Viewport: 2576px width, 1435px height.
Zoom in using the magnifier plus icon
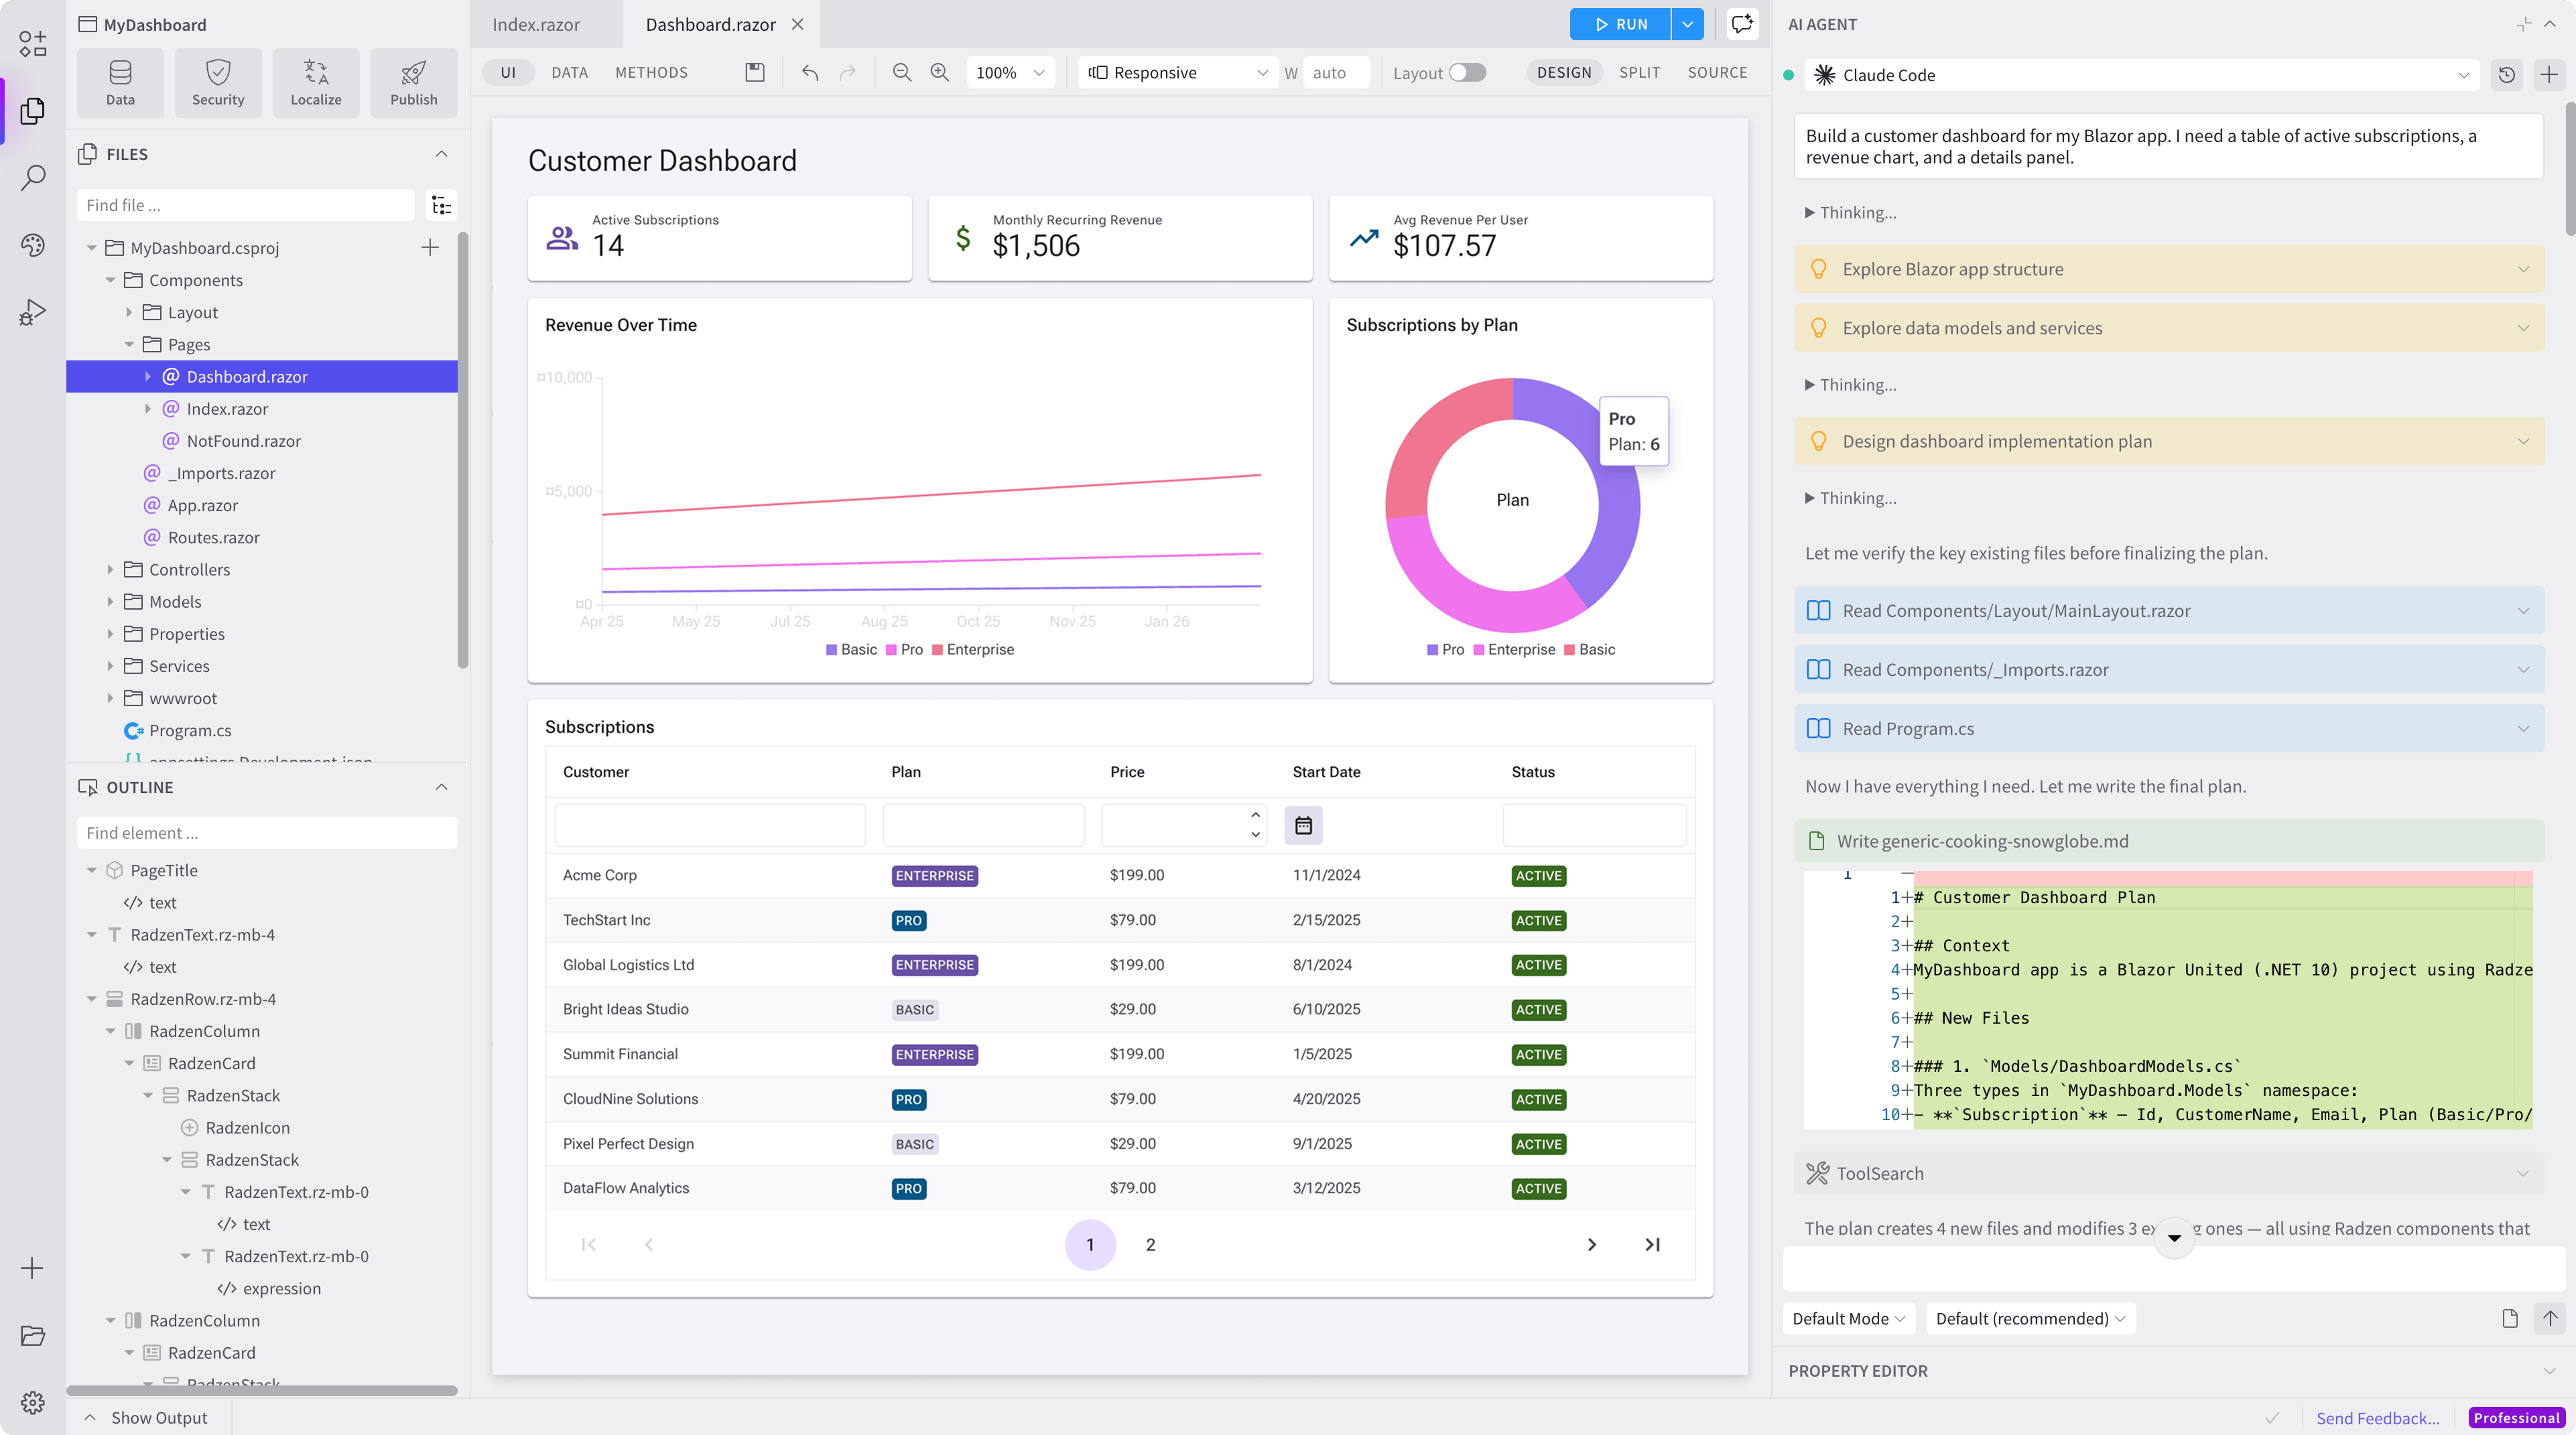pos(939,72)
